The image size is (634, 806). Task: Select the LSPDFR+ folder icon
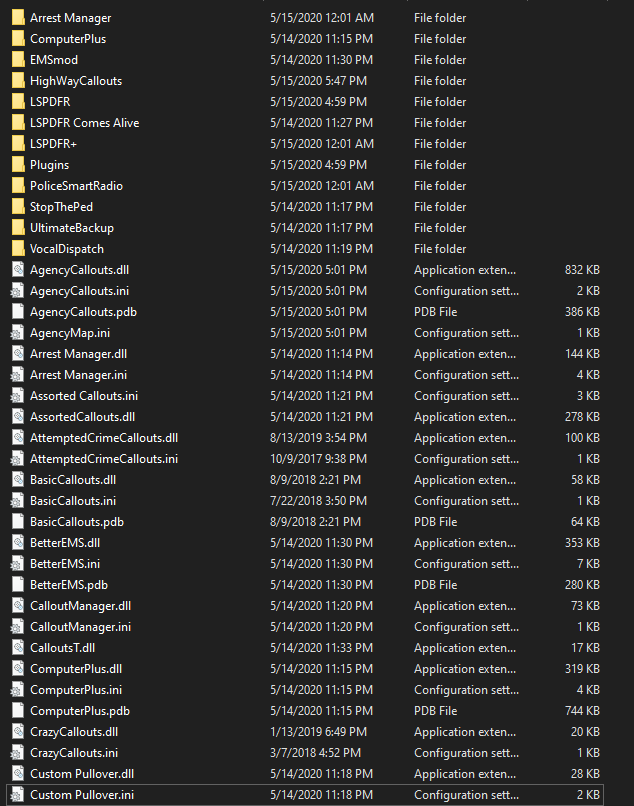tap(18, 144)
